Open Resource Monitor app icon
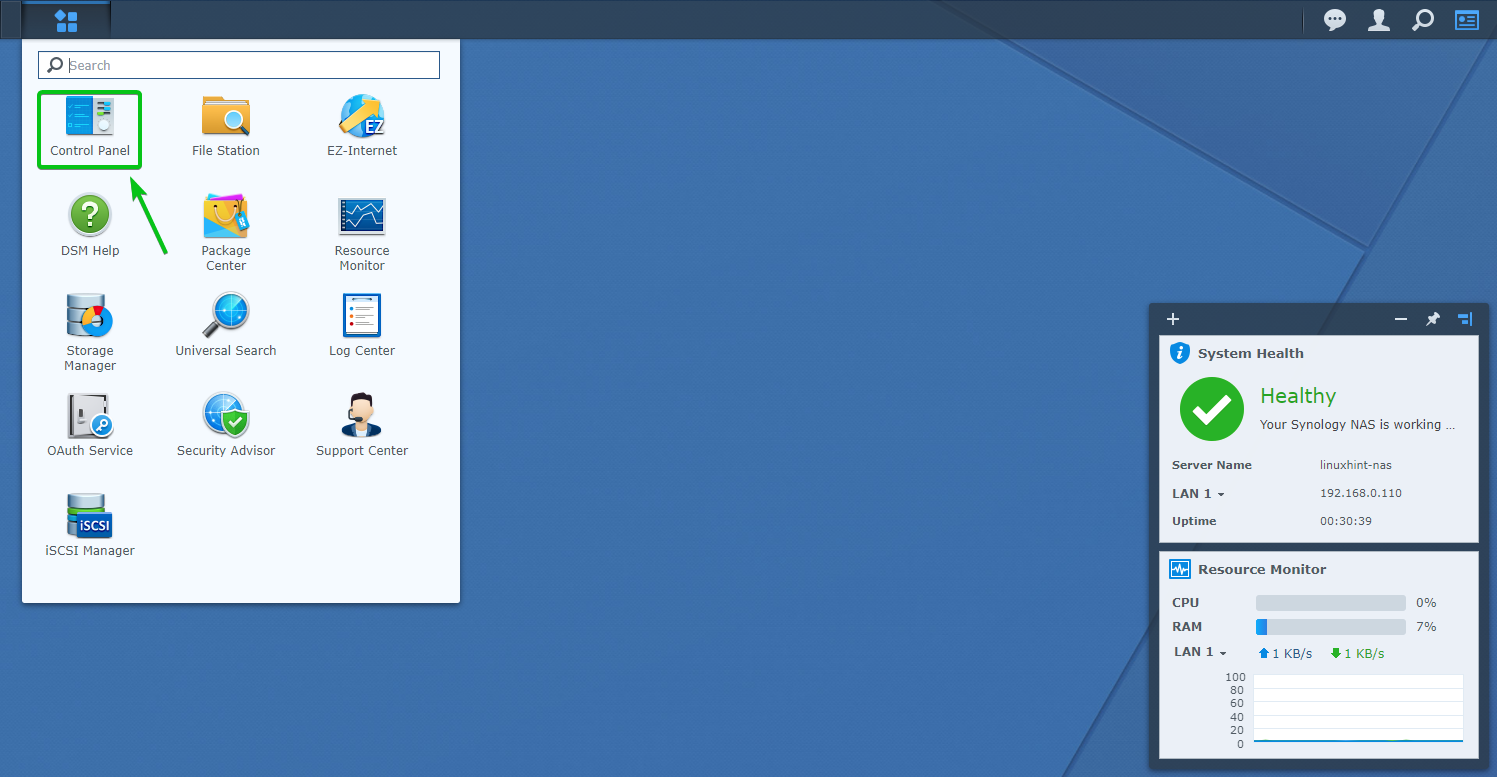 click(362, 233)
